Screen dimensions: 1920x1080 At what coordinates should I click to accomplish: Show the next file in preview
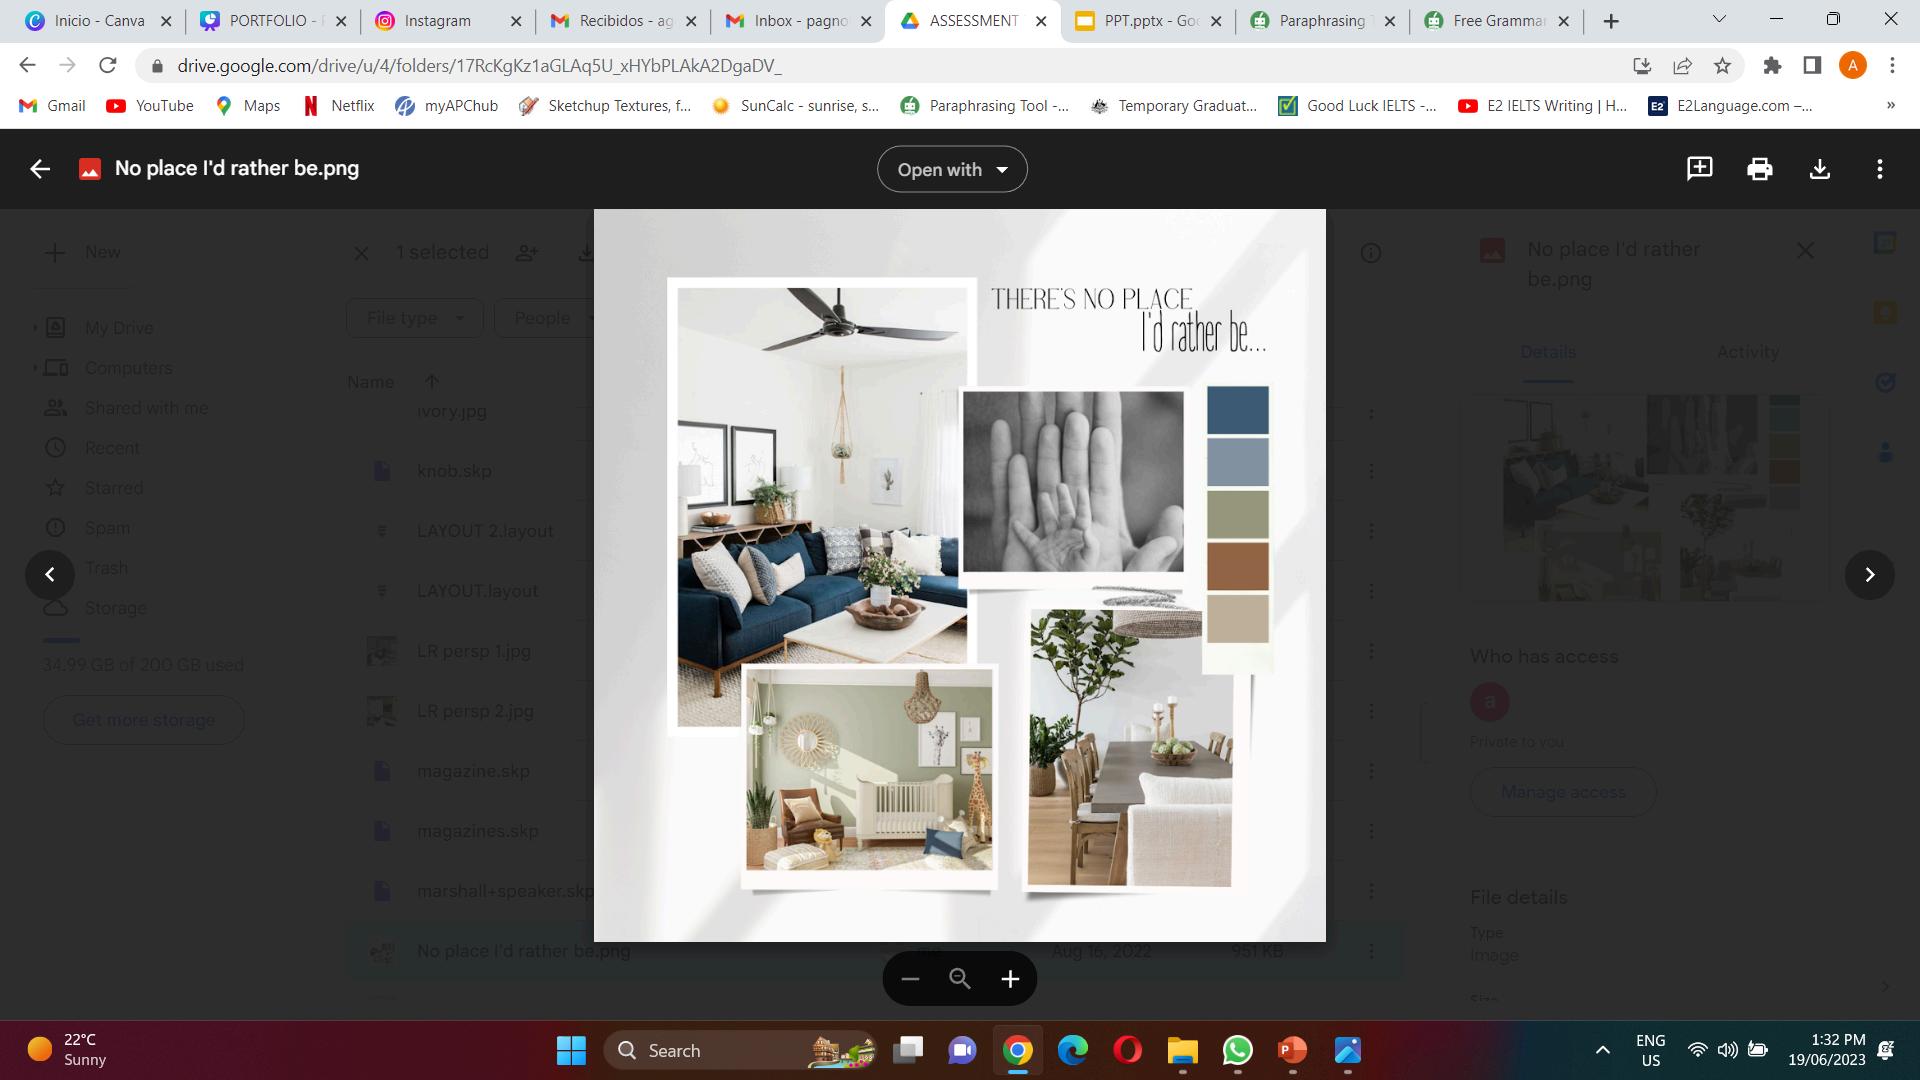[1869, 575]
